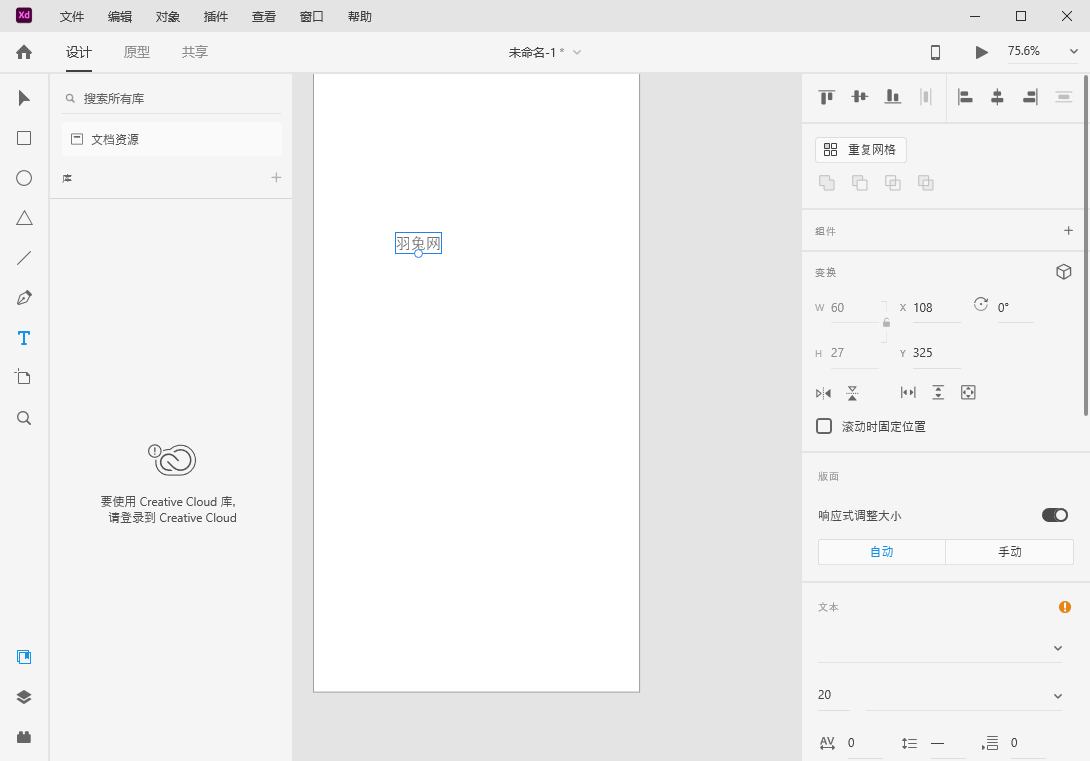Flip the object horizontally

823,393
